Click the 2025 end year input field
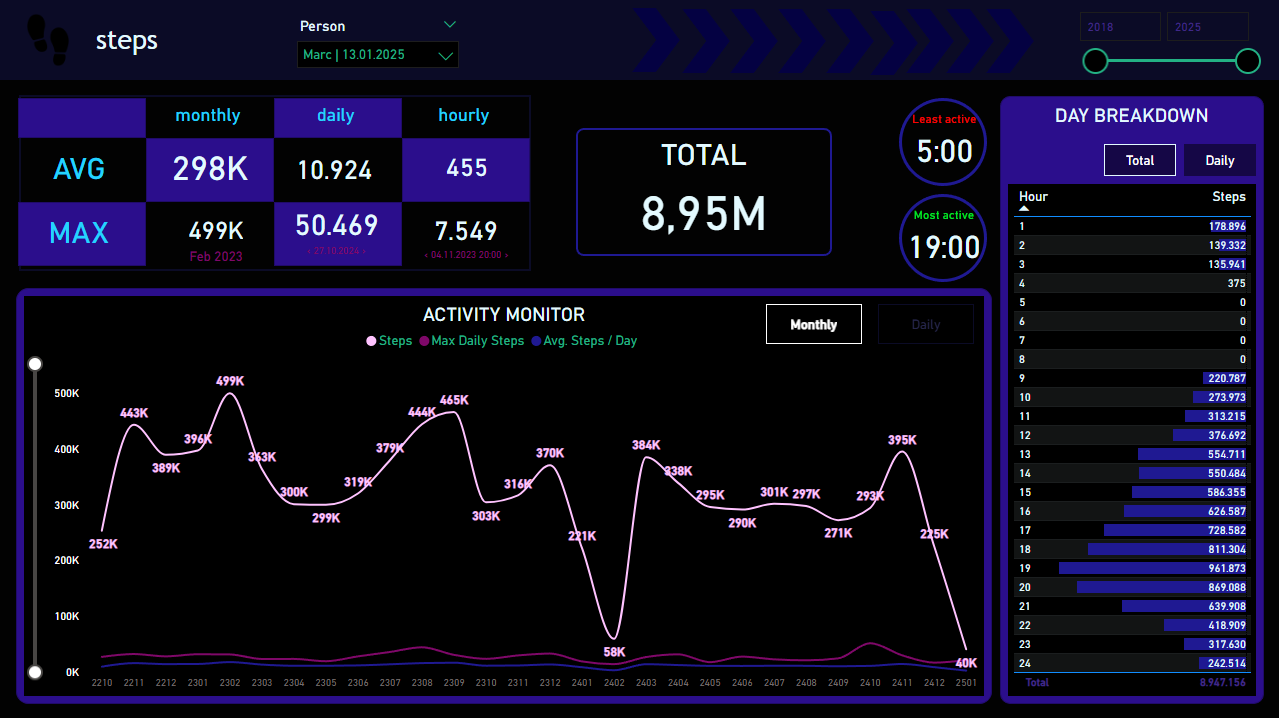 [x=1207, y=27]
